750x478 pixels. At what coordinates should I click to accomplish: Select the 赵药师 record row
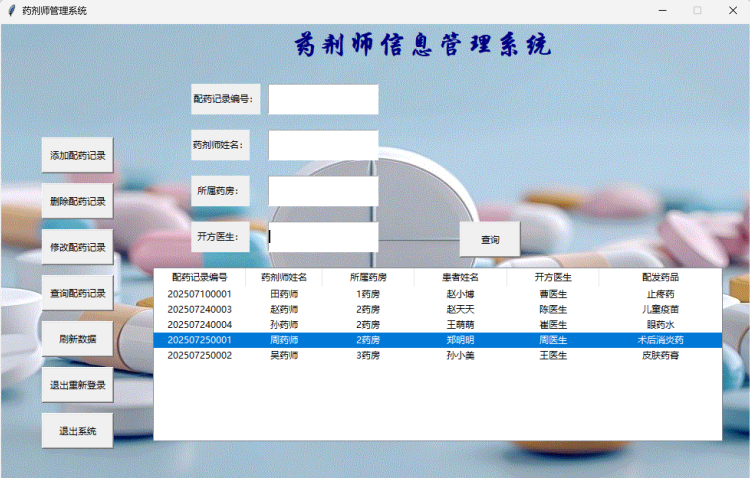click(x=284, y=310)
